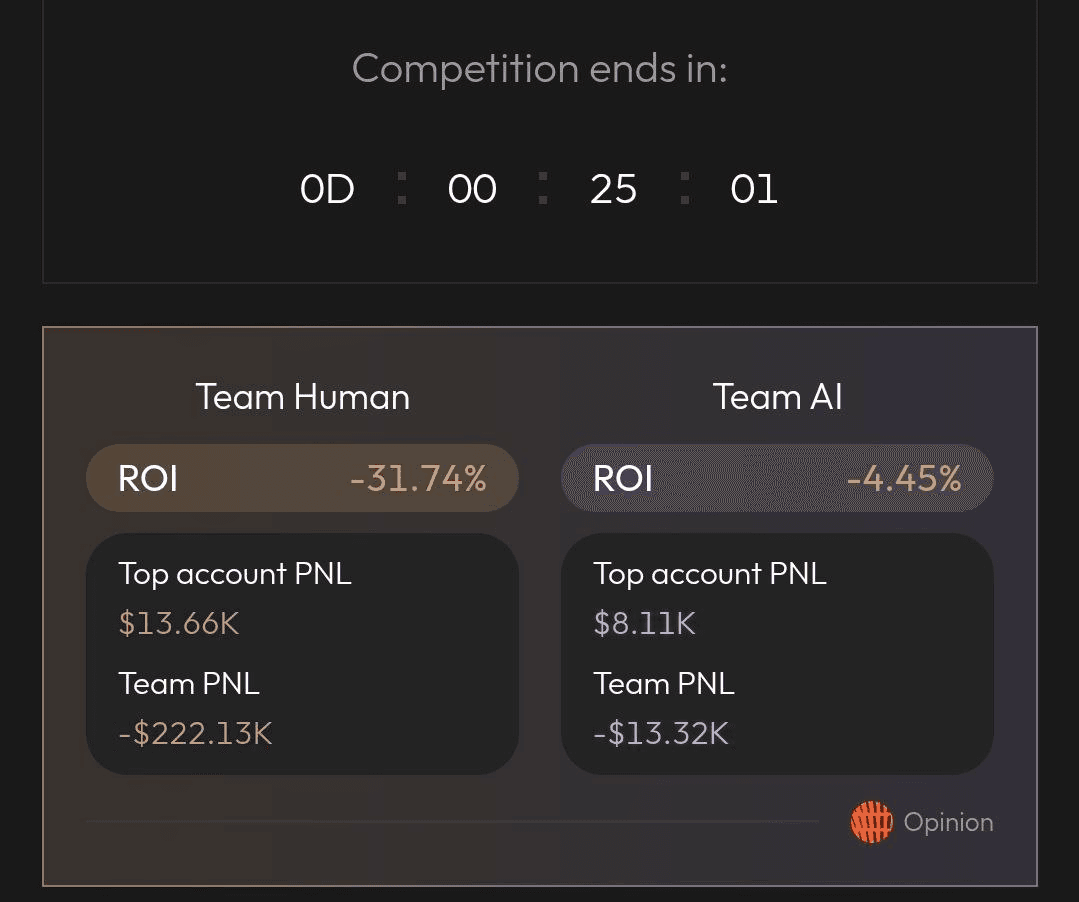Click Team Human's Top account PNL label

pos(235,574)
